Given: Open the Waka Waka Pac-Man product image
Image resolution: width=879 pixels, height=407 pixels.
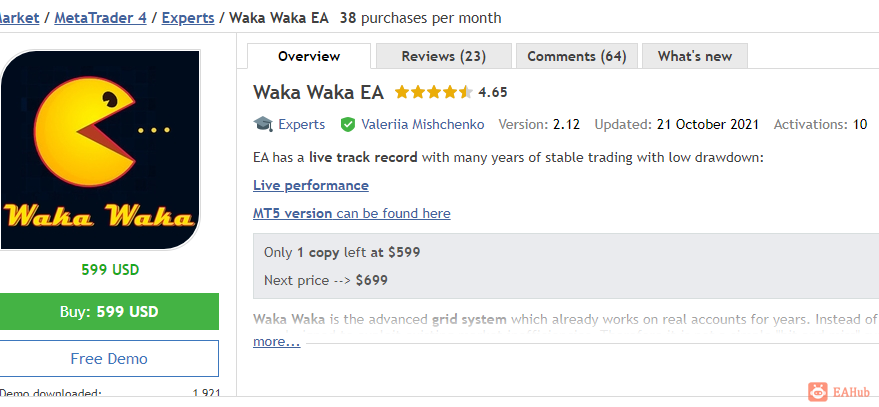Looking at the screenshot, I should pyautogui.click(x=100, y=150).
